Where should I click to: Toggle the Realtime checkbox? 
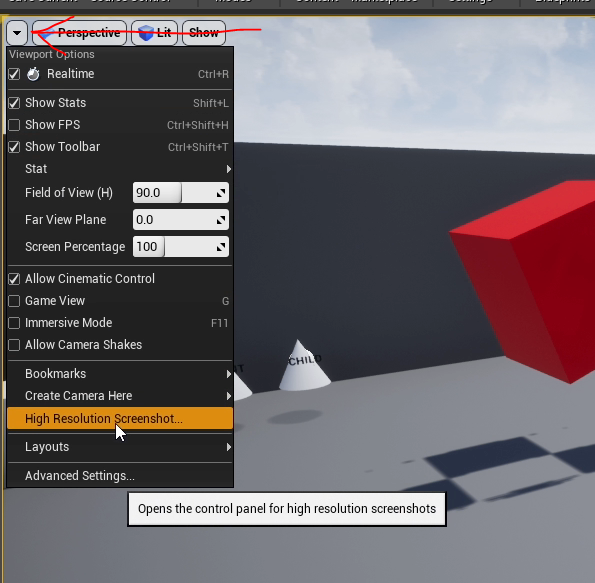14,74
